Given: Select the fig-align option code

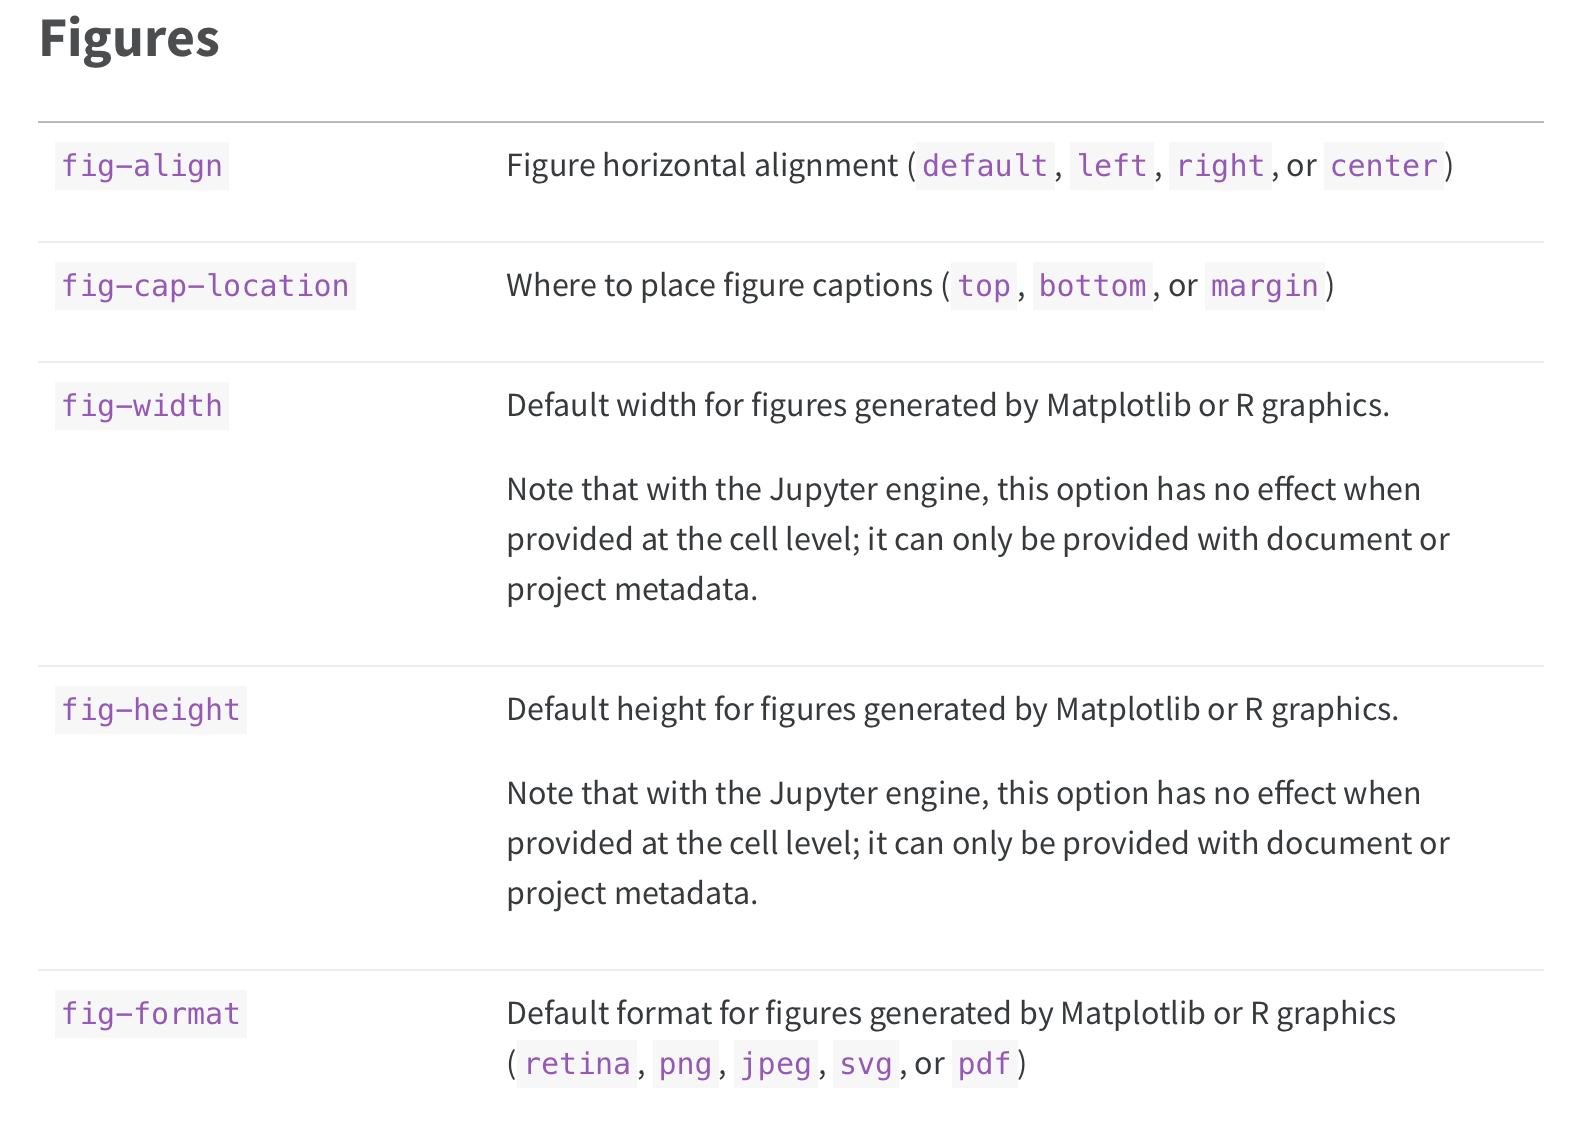Looking at the screenshot, I should [142, 166].
